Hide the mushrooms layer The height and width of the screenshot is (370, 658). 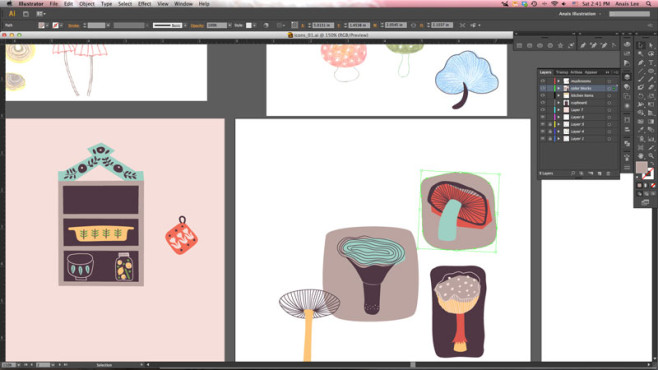tap(543, 81)
